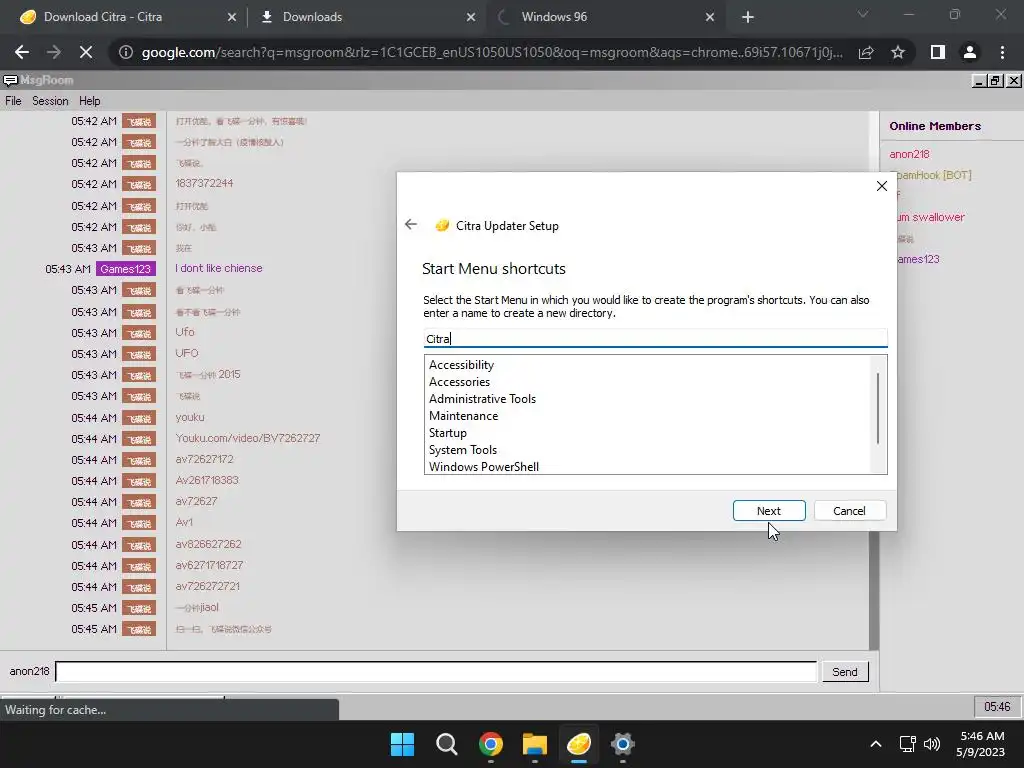Minimize the MsgRoom window
The height and width of the screenshot is (768, 1024).
979,80
